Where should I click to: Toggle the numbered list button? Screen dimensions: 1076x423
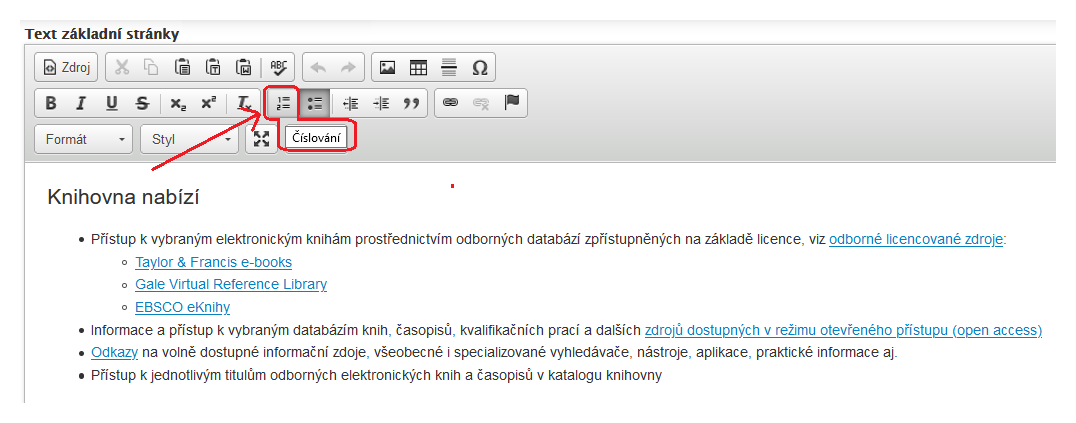[283, 103]
